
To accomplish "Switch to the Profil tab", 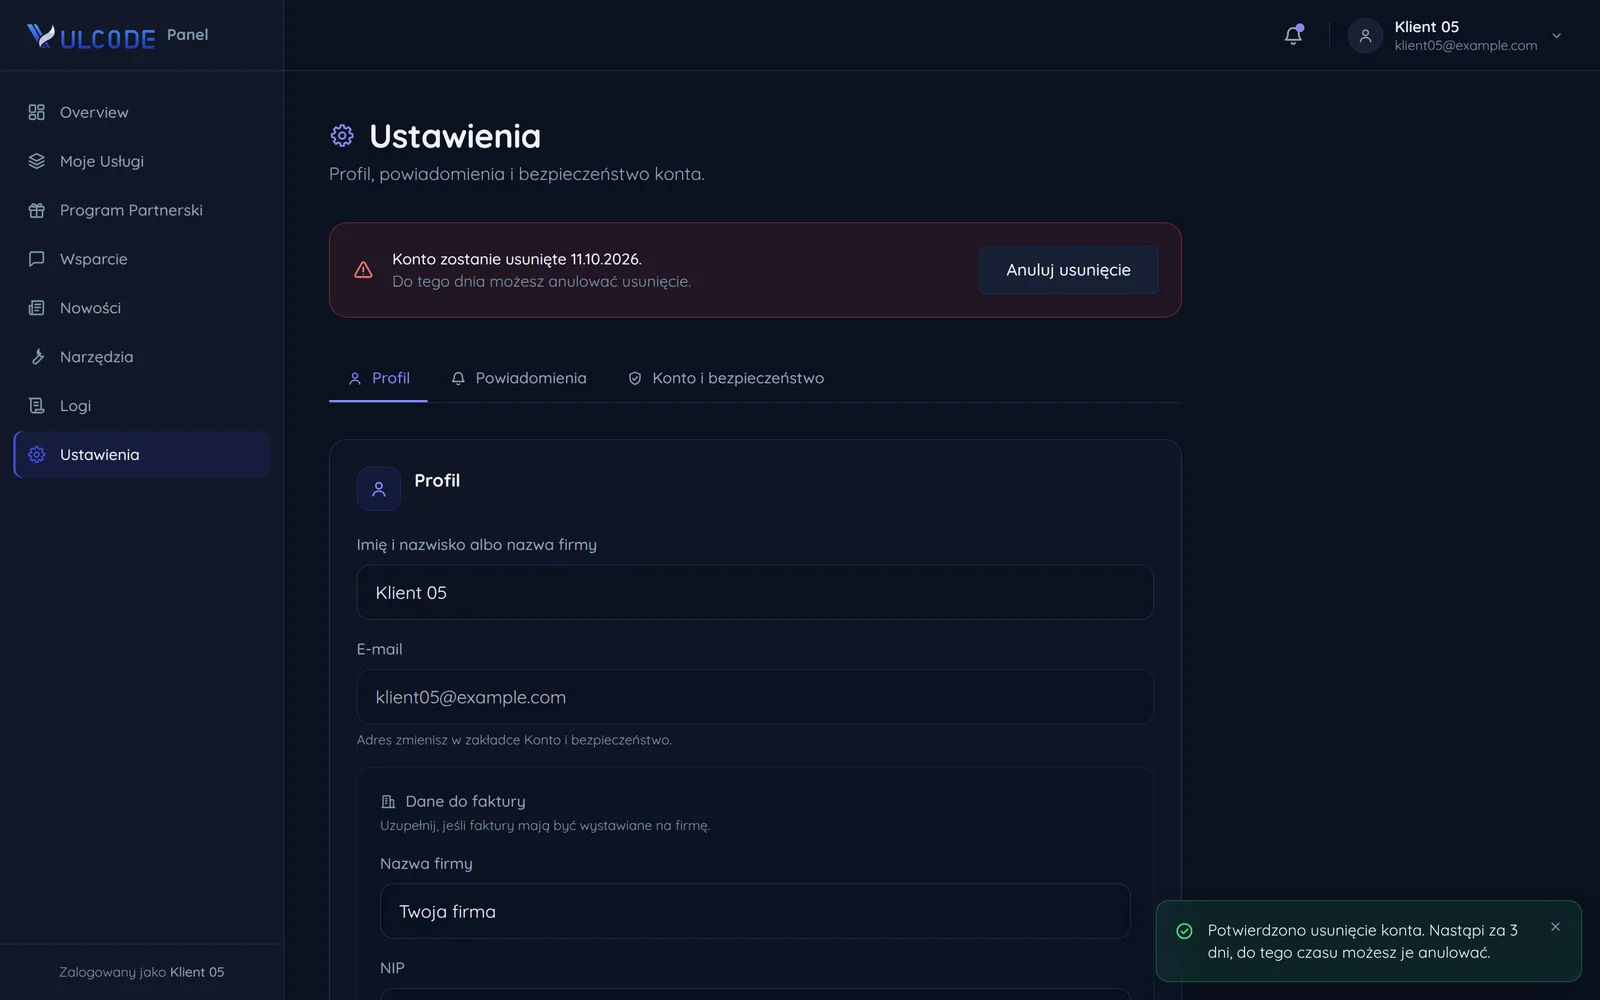I will tap(378, 378).
